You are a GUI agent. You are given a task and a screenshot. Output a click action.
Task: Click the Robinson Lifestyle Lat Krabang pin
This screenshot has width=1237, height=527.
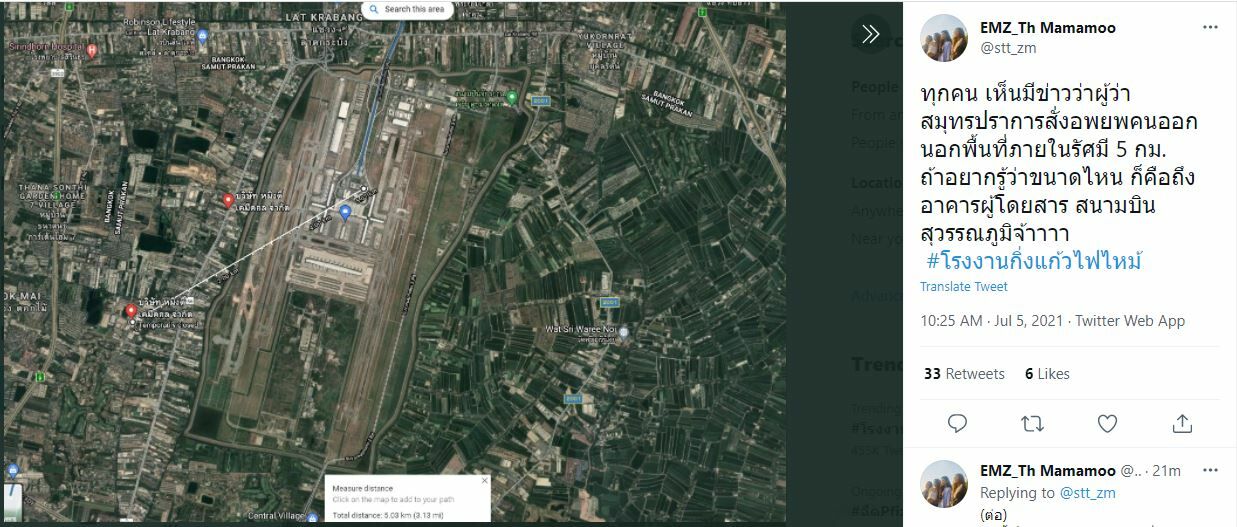point(203,36)
